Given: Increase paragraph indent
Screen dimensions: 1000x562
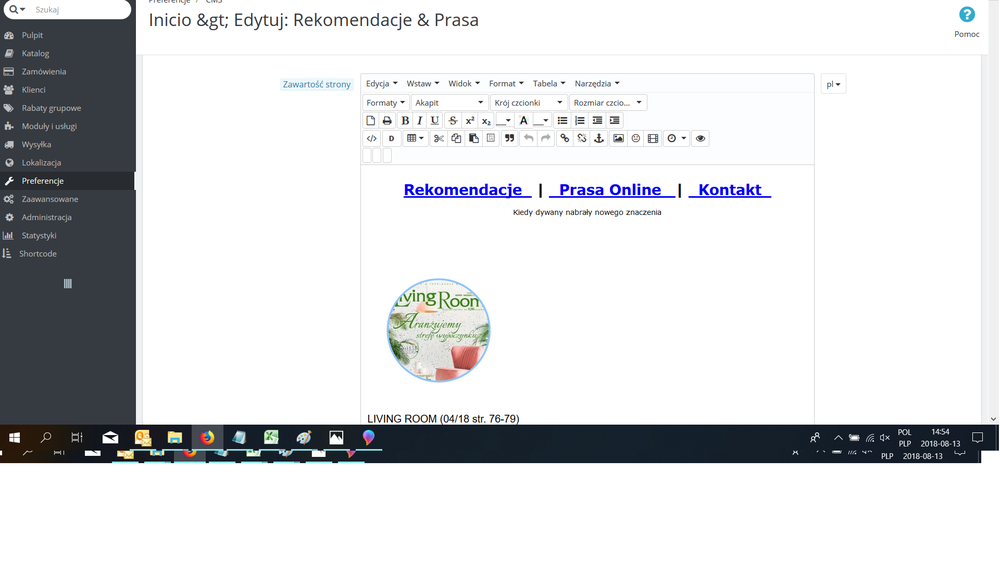Looking at the screenshot, I should coord(614,121).
